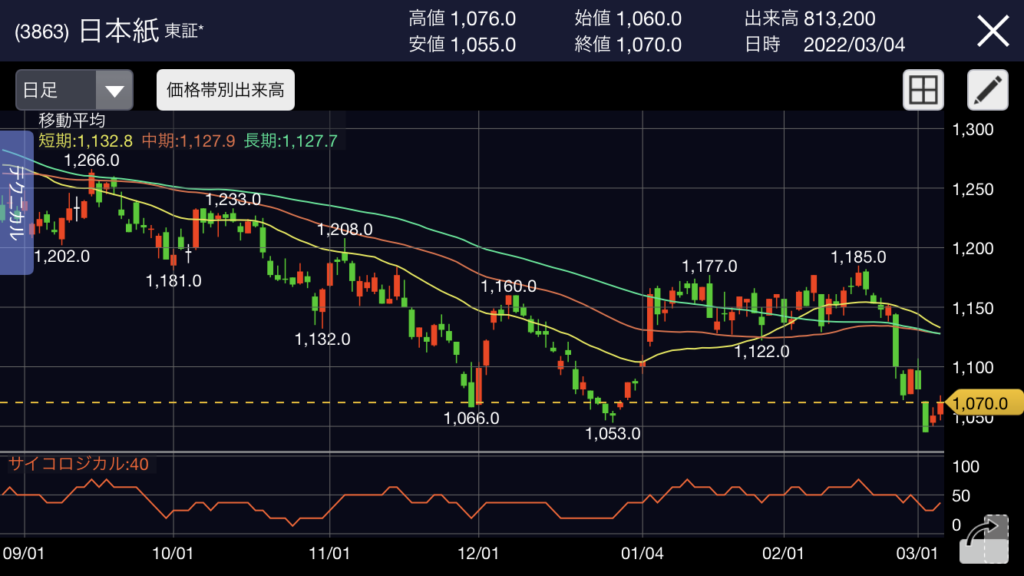Screen dimensions: 1024x576
Task: Open the テクニカル side tab
Action: point(16,202)
